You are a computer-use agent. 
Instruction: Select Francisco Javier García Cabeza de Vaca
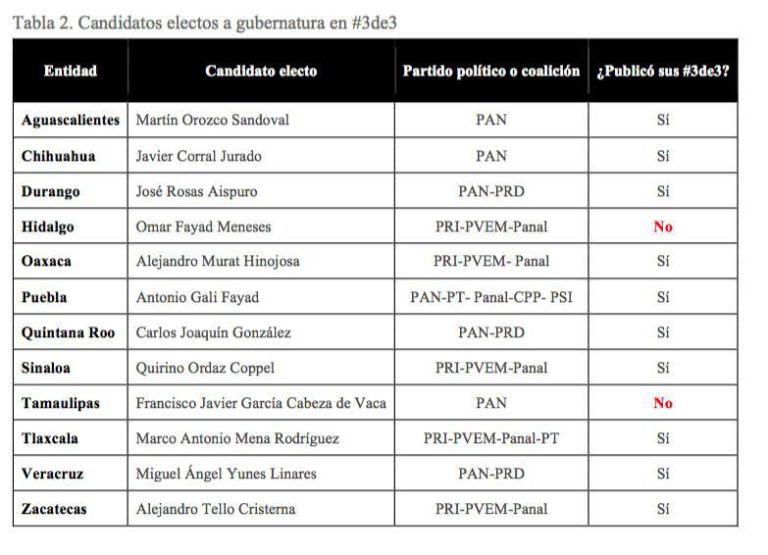(x=261, y=403)
